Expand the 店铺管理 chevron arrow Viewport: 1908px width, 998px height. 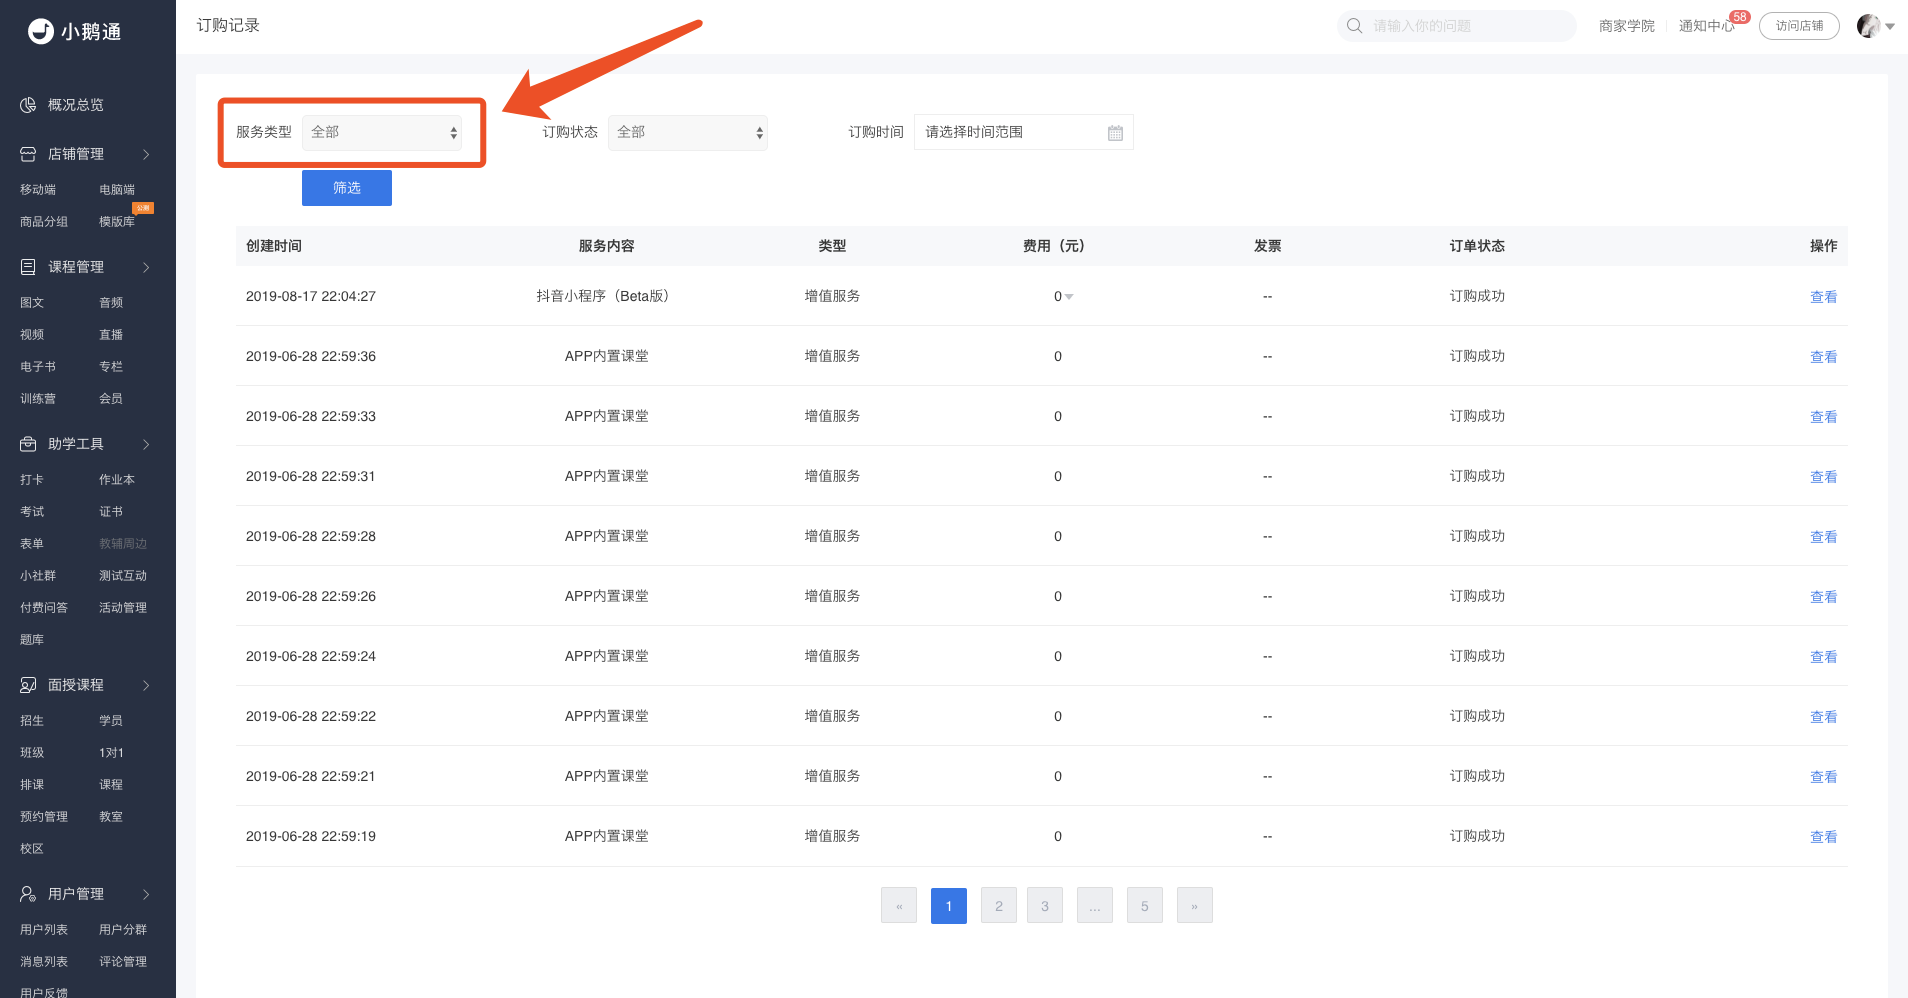pyautogui.click(x=146, y=154)
